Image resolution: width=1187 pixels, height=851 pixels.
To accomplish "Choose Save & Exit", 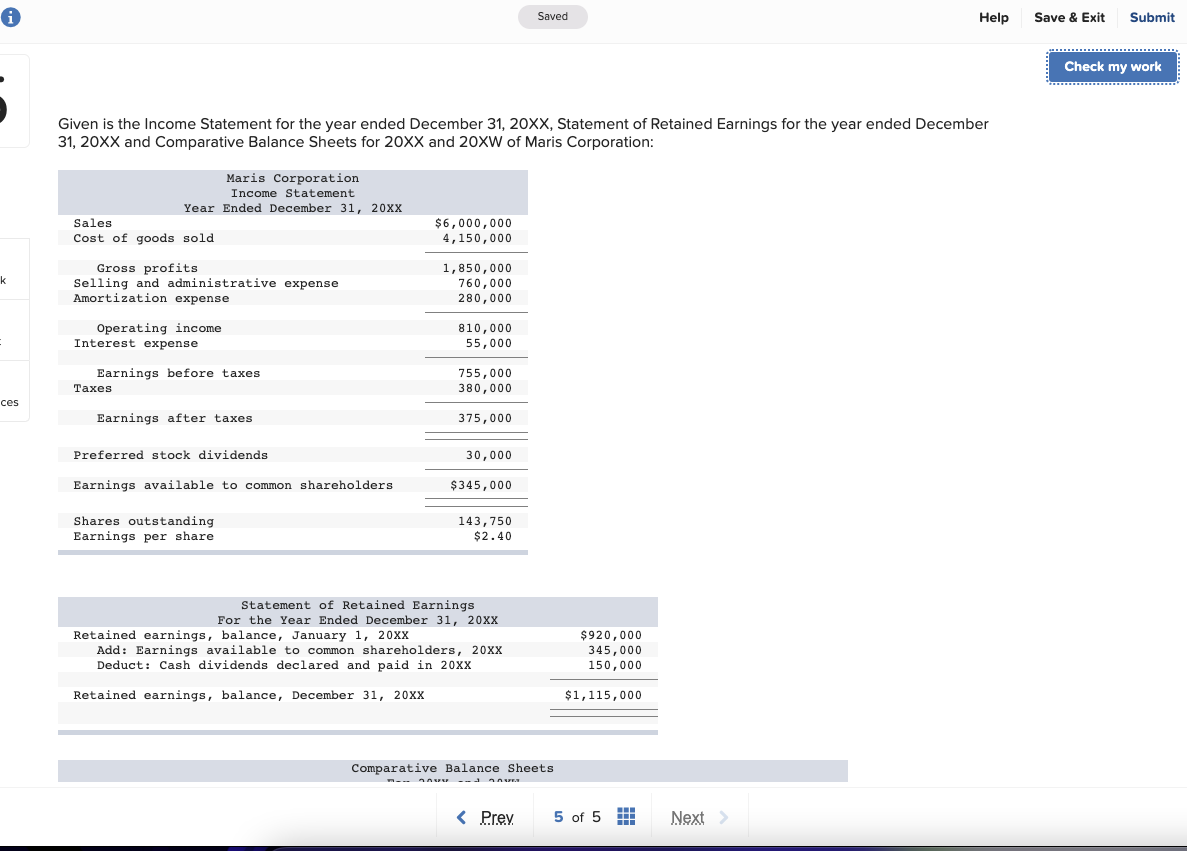I will [1069, 17].
